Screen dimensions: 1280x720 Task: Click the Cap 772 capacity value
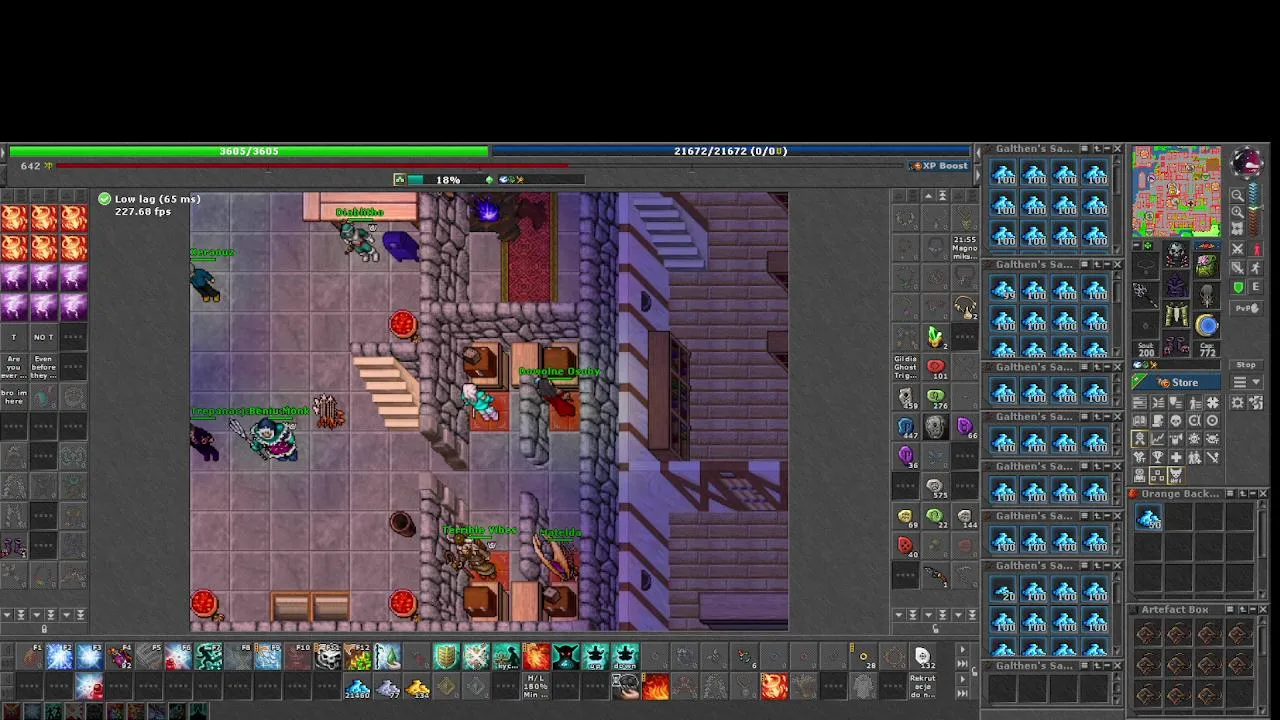coord(1207,349)
